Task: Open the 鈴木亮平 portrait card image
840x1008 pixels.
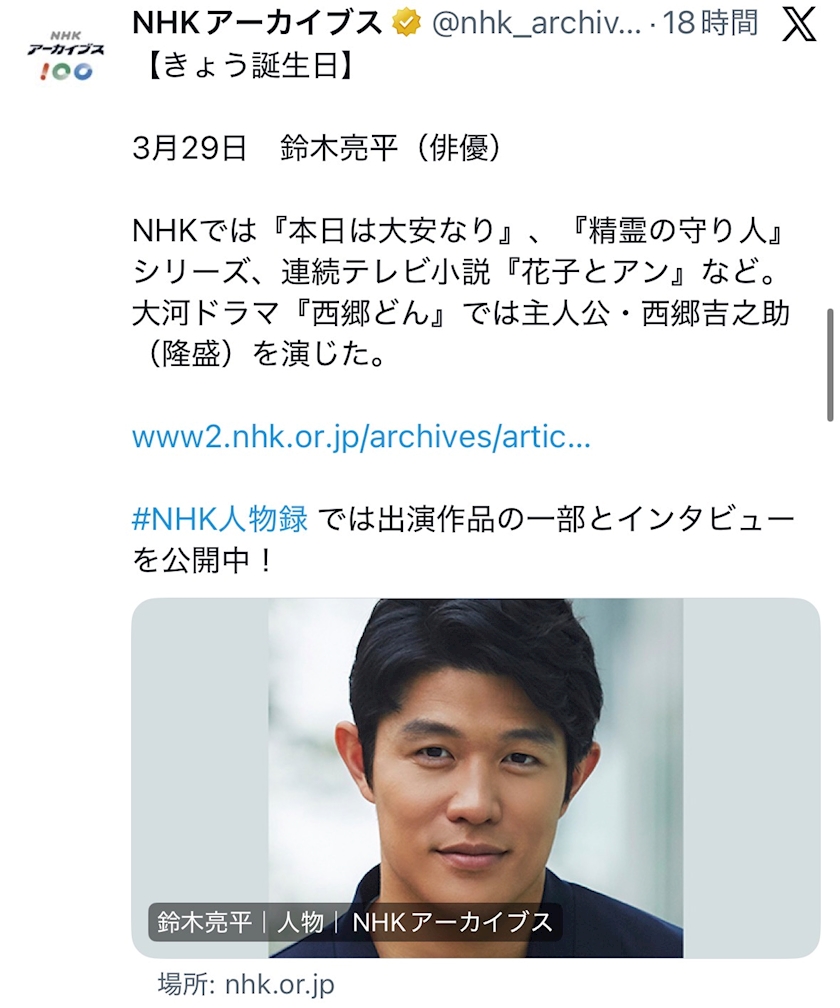Action: point(476,778)
